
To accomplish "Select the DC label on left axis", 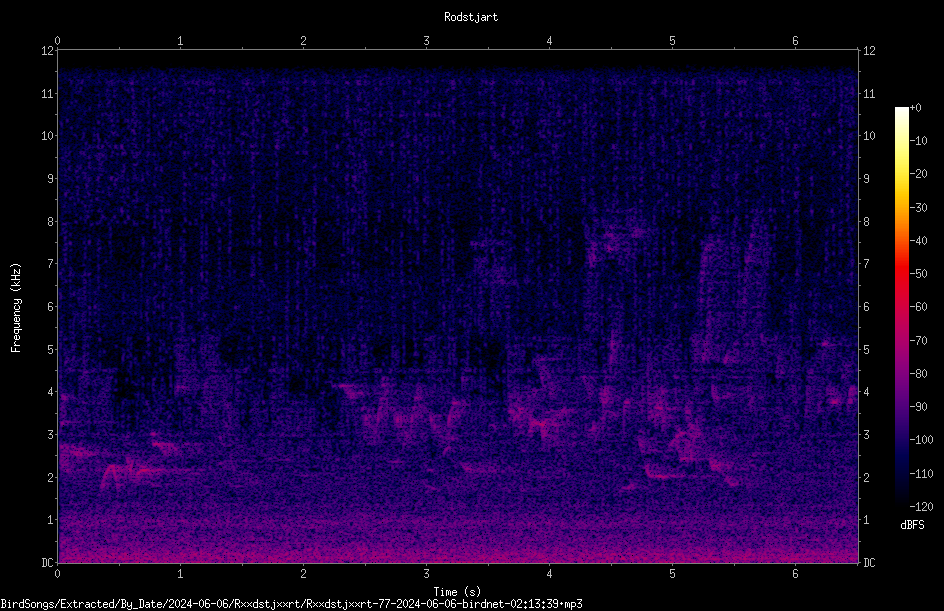I will pyautogui.click(x=47, y=563).
